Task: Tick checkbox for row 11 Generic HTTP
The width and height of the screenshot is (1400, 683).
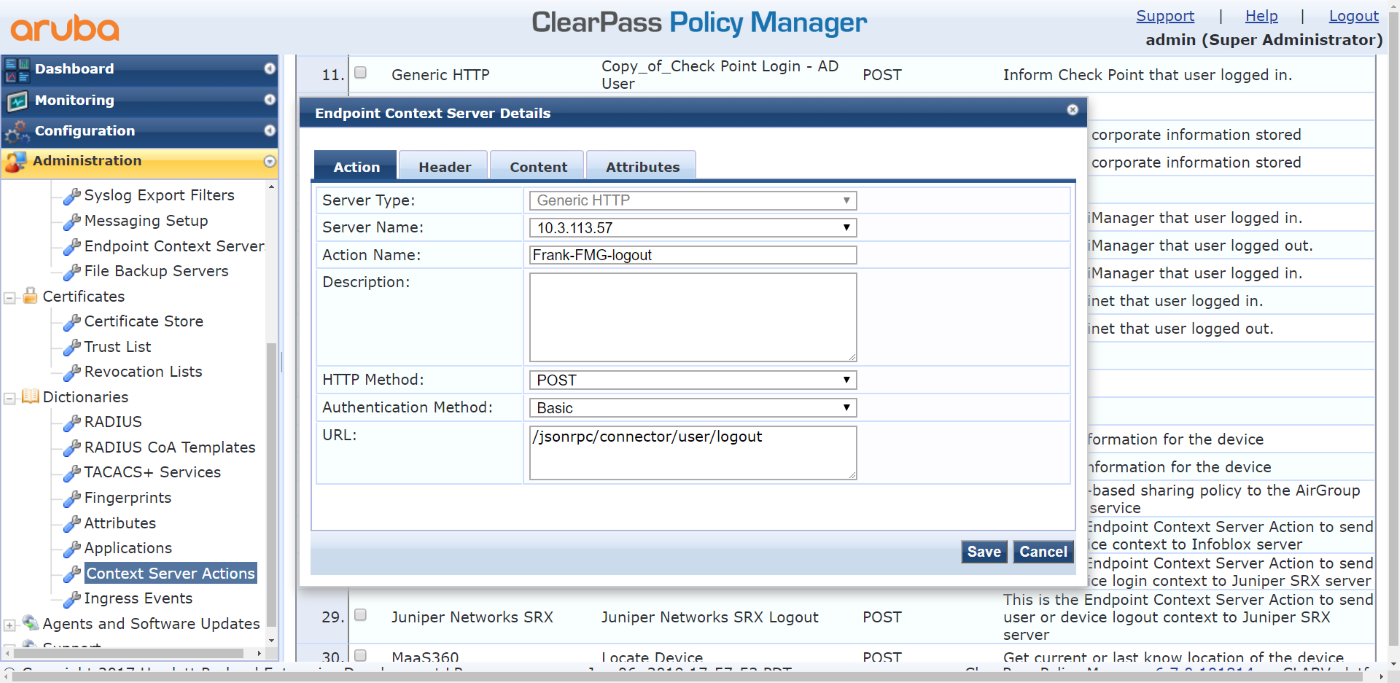Action: pos(361,72)
